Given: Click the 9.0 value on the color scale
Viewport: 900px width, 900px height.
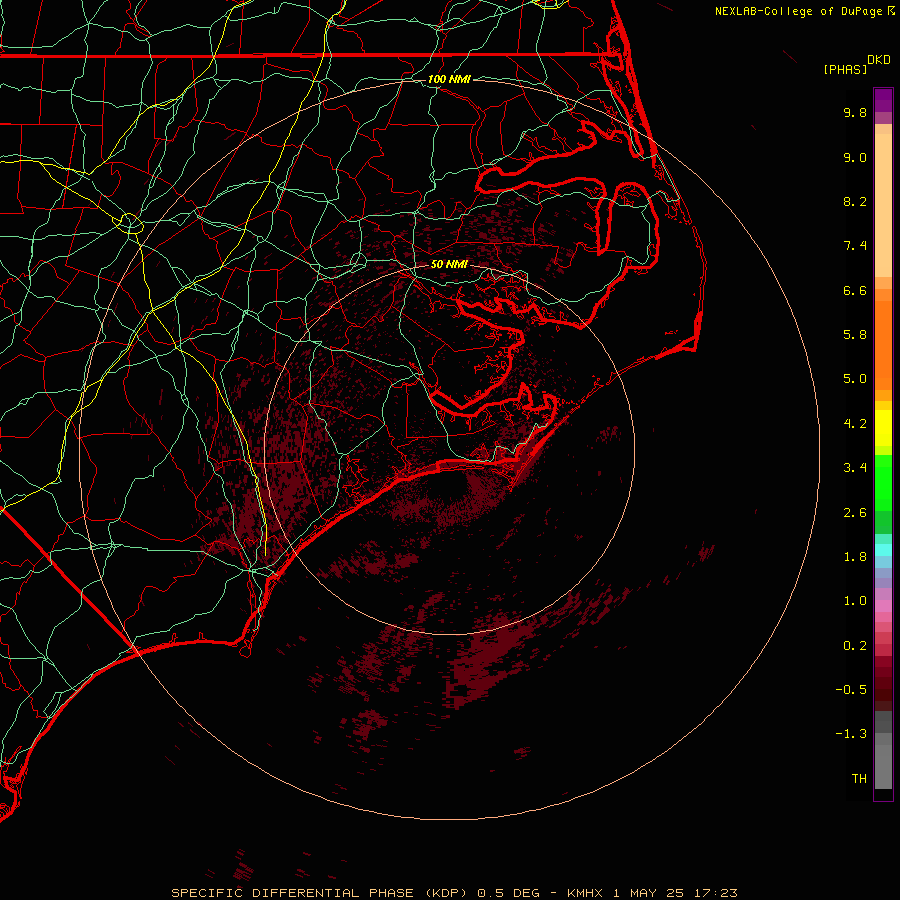Looking at the screenshot, I should click(855, 157).
